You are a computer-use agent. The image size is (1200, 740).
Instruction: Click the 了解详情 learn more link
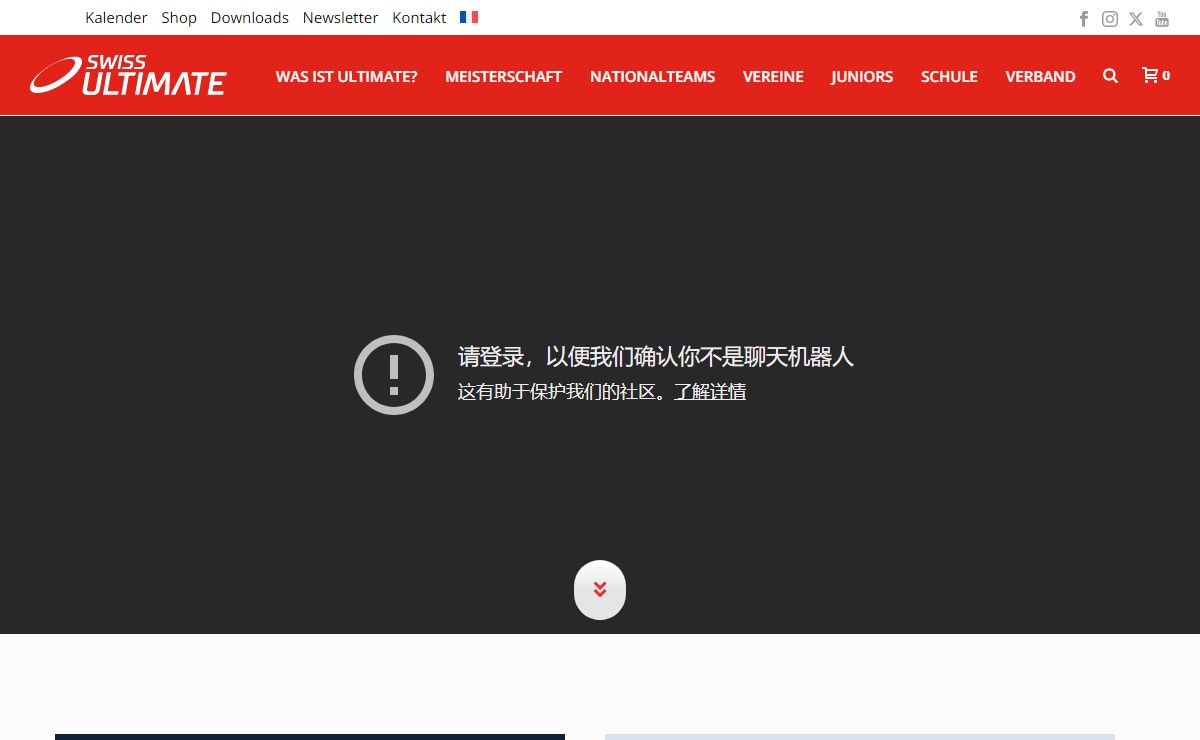tap(710, 391)
